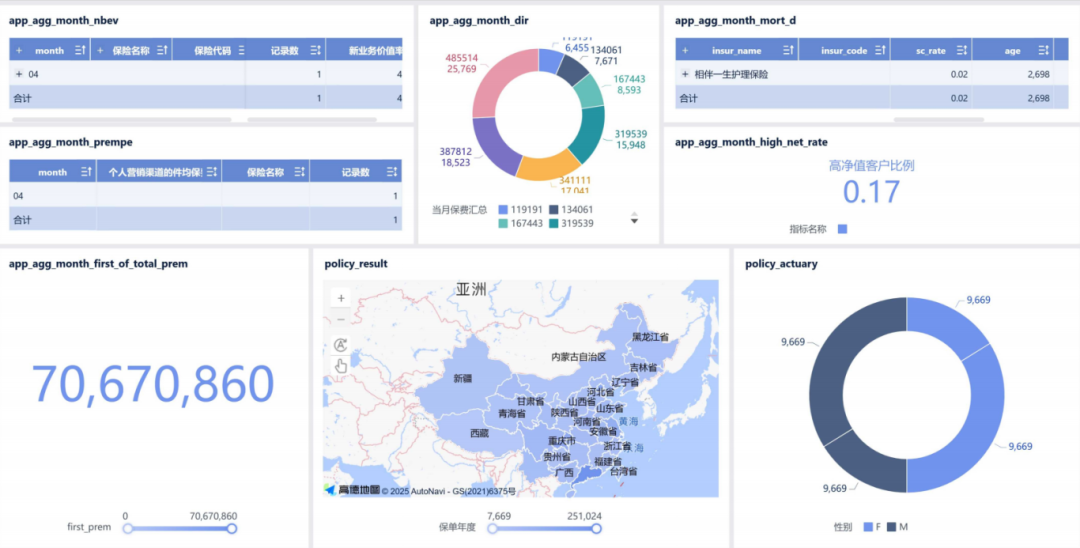Expand all rows via plus in insur_name header
Viewport: 1080px width, 548px height.
tap(685, 50)
